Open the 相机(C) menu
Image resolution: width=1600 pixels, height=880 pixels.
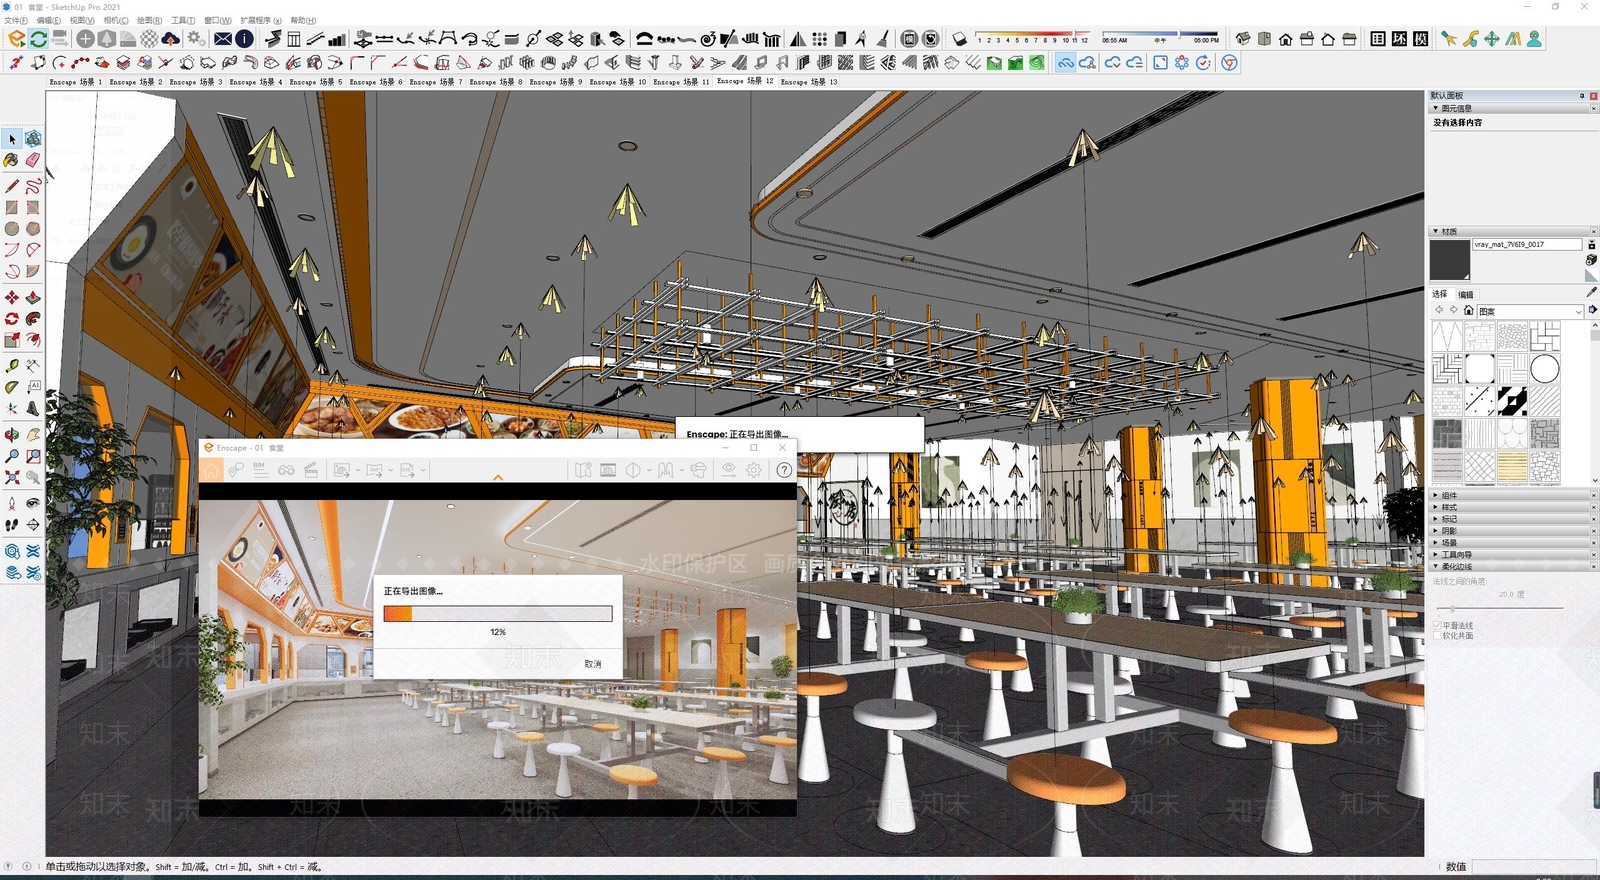115,20
